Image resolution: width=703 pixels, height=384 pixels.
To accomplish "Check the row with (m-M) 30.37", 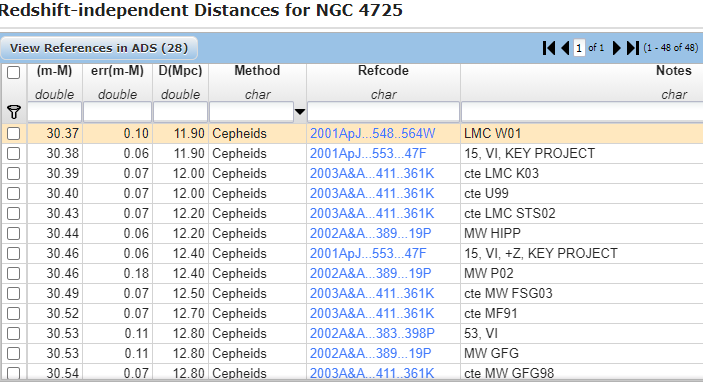I will tap(13, 133).
